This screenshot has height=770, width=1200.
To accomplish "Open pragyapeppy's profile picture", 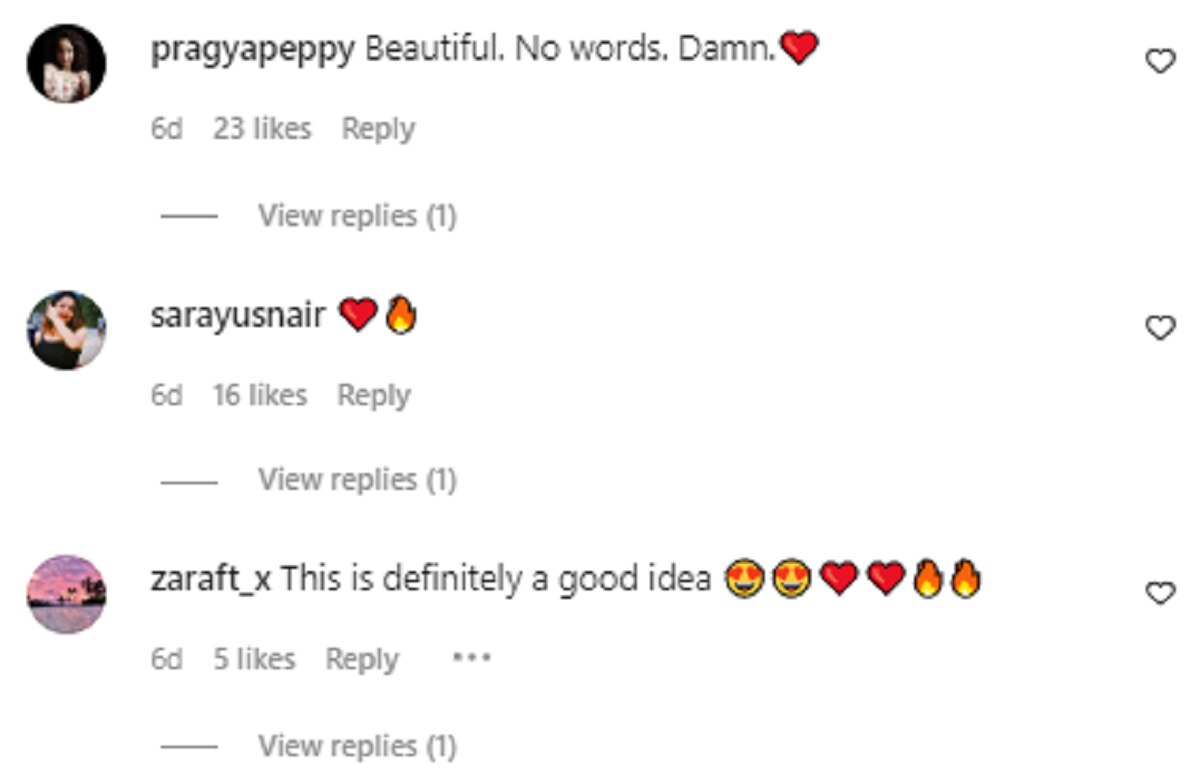I will (x=66, y=63).
